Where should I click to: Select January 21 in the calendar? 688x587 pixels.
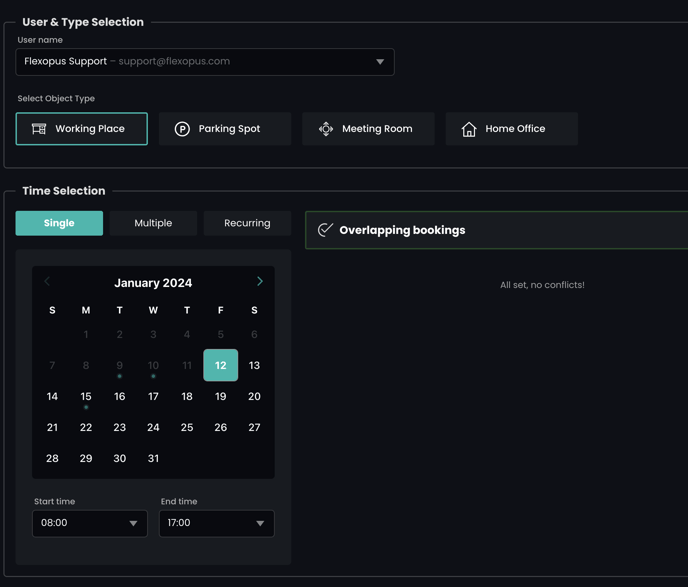point(52,427)
